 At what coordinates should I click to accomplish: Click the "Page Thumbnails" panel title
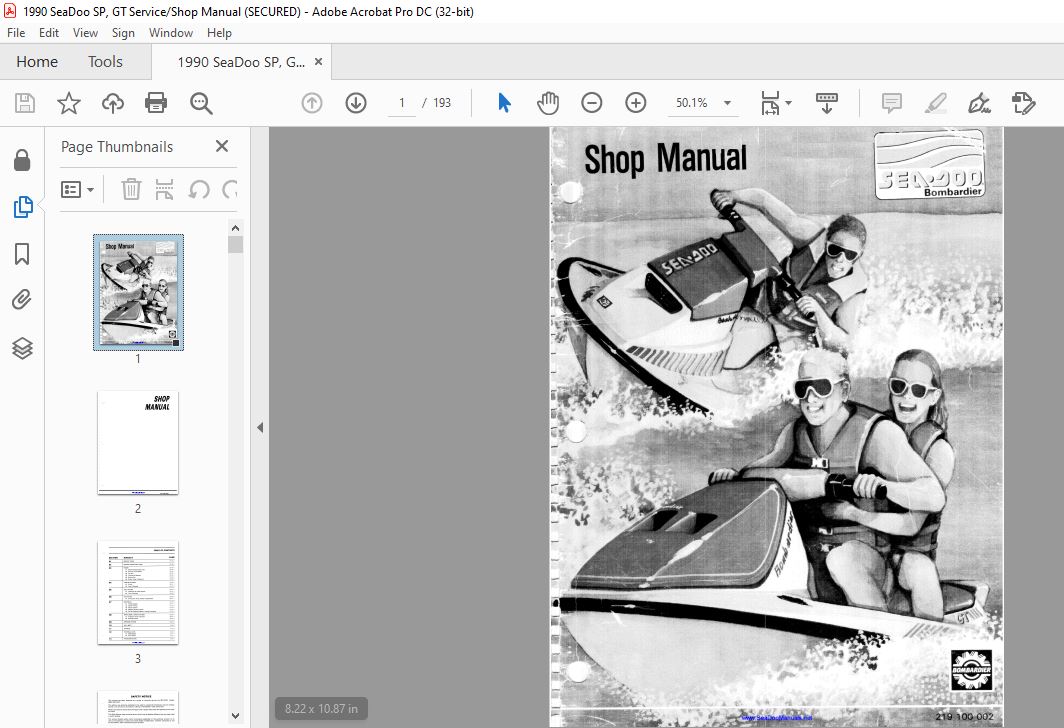click(x=117, y=147)
